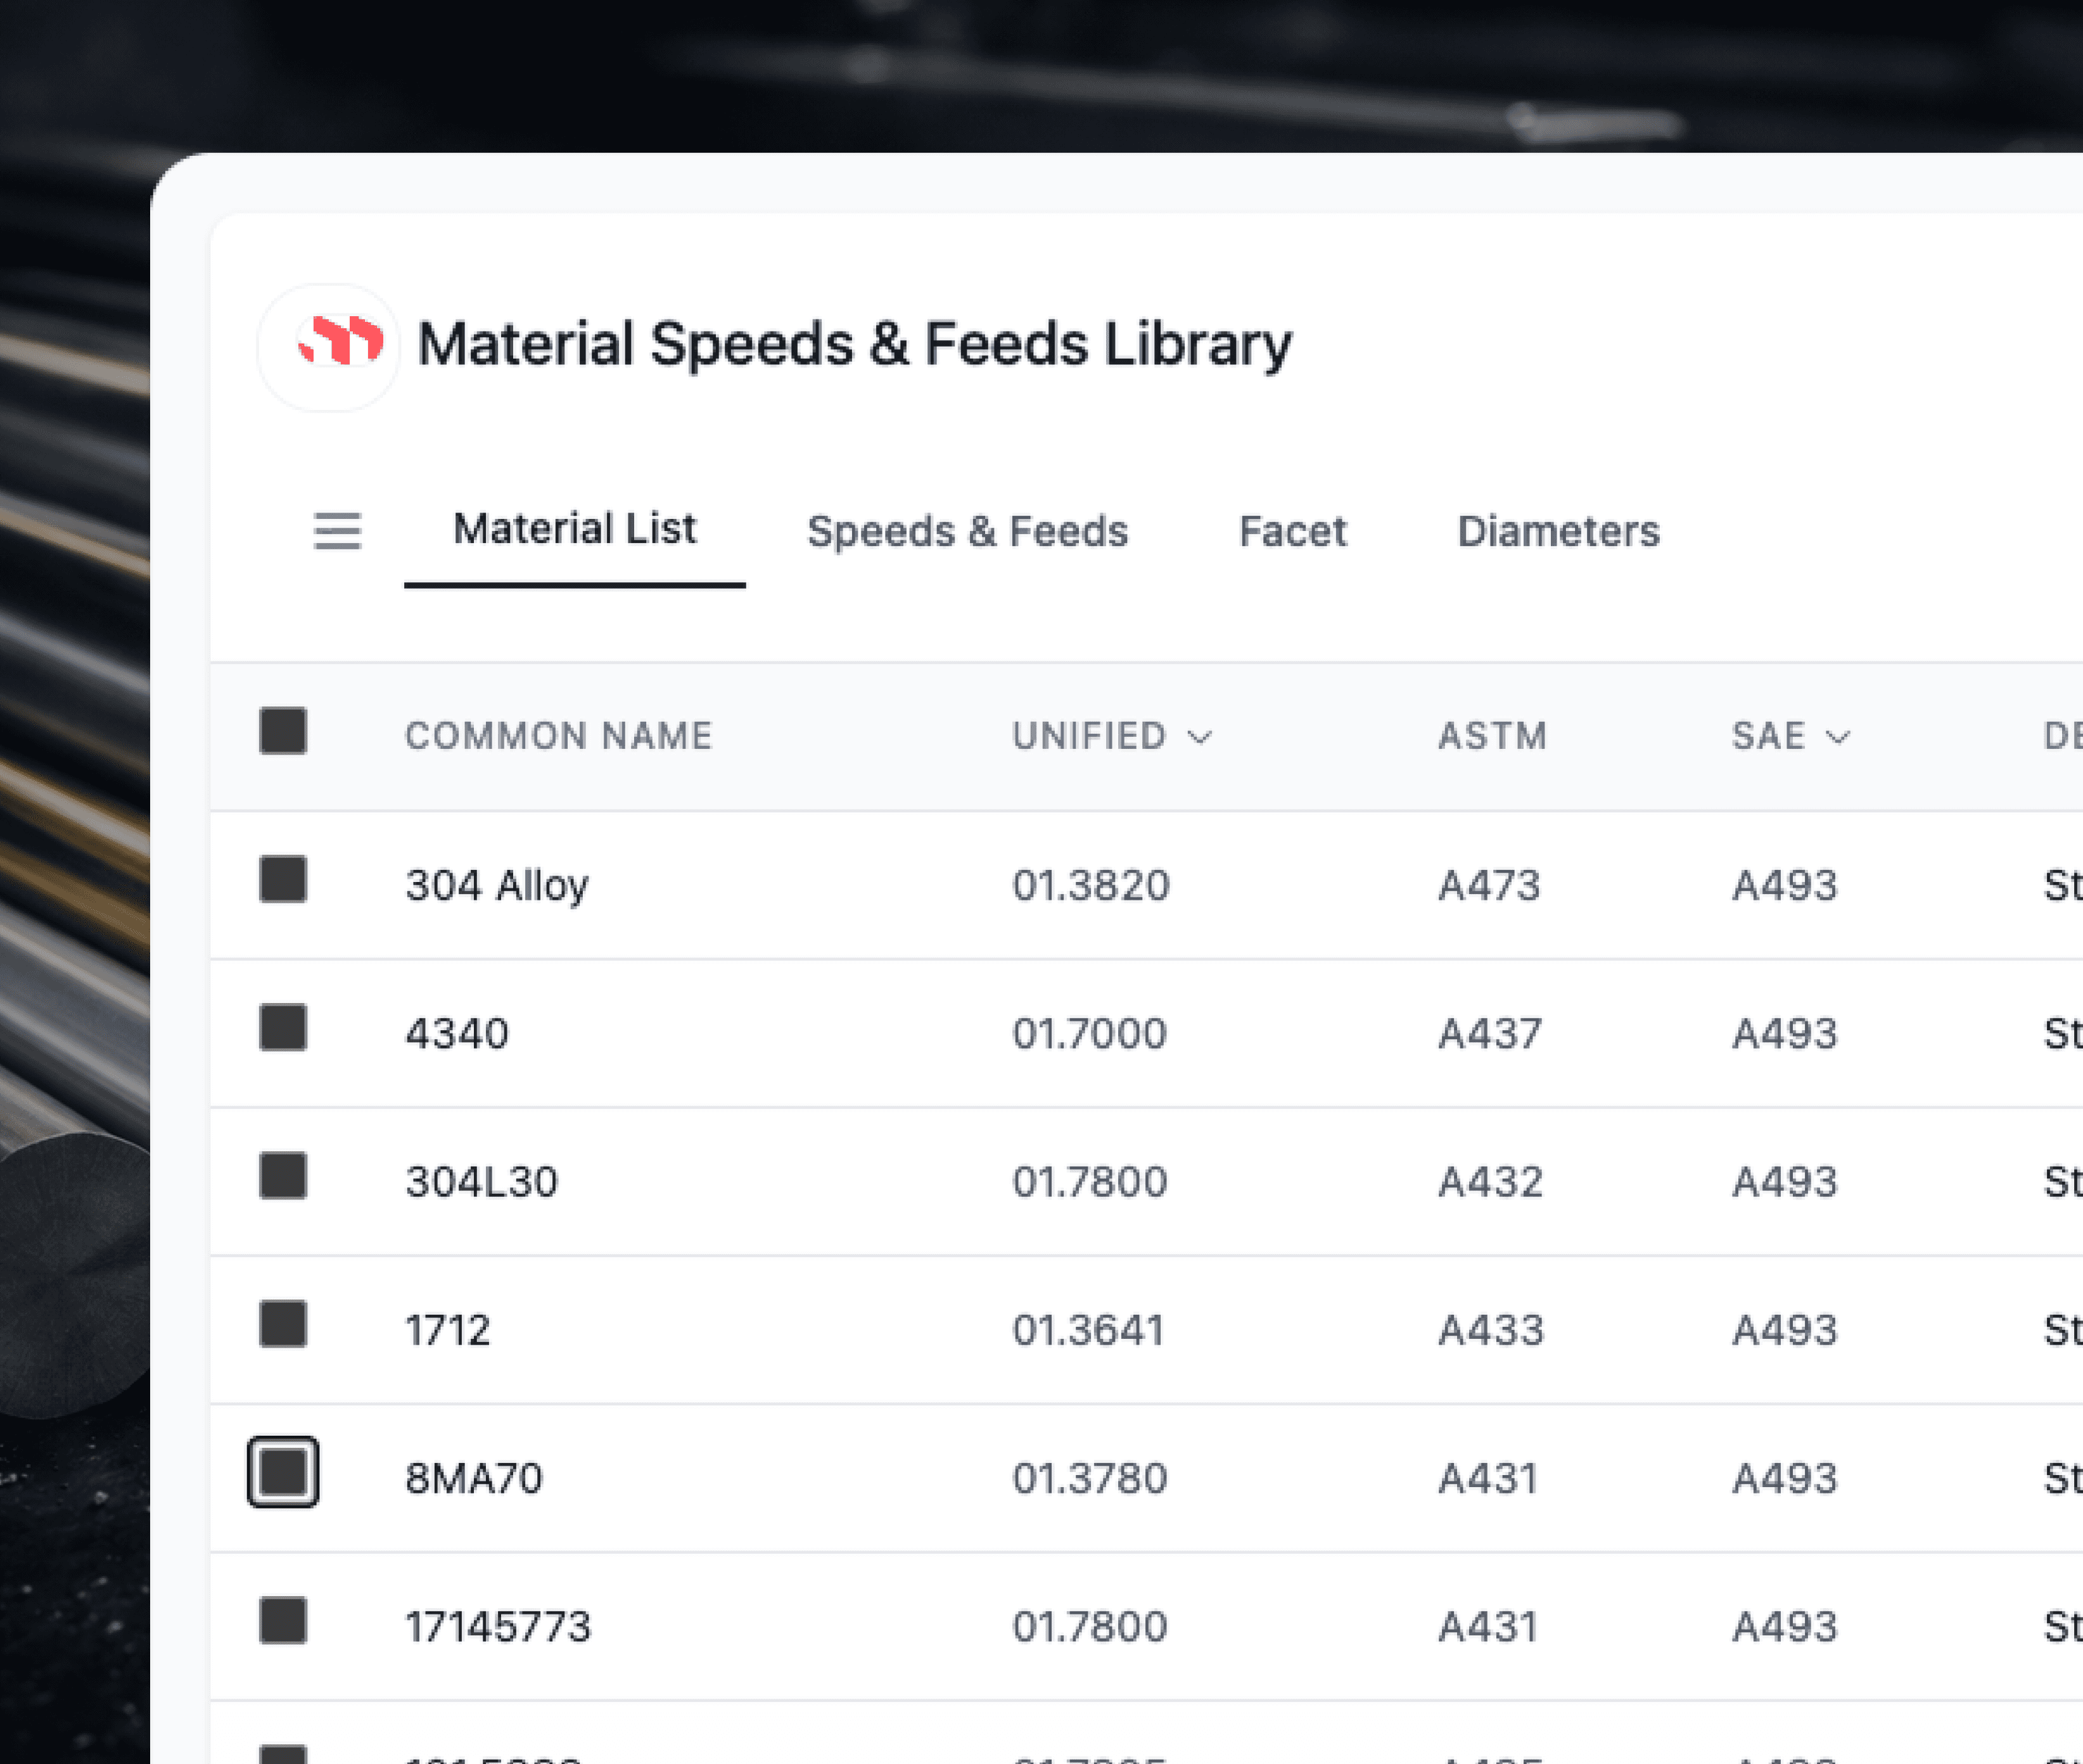Go to the Diameters tab
2083x1764 pixels.
point(1558,531)
